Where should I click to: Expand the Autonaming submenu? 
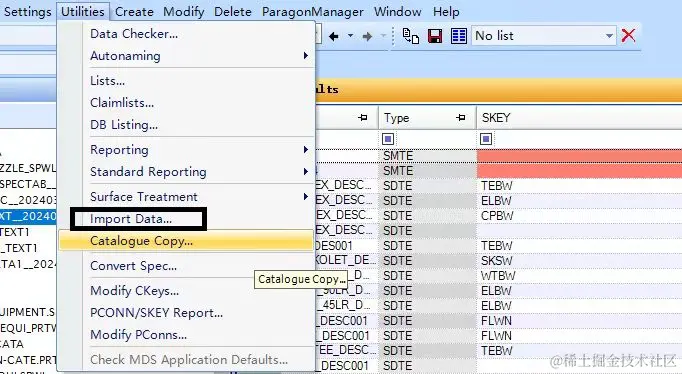point(186,56)
